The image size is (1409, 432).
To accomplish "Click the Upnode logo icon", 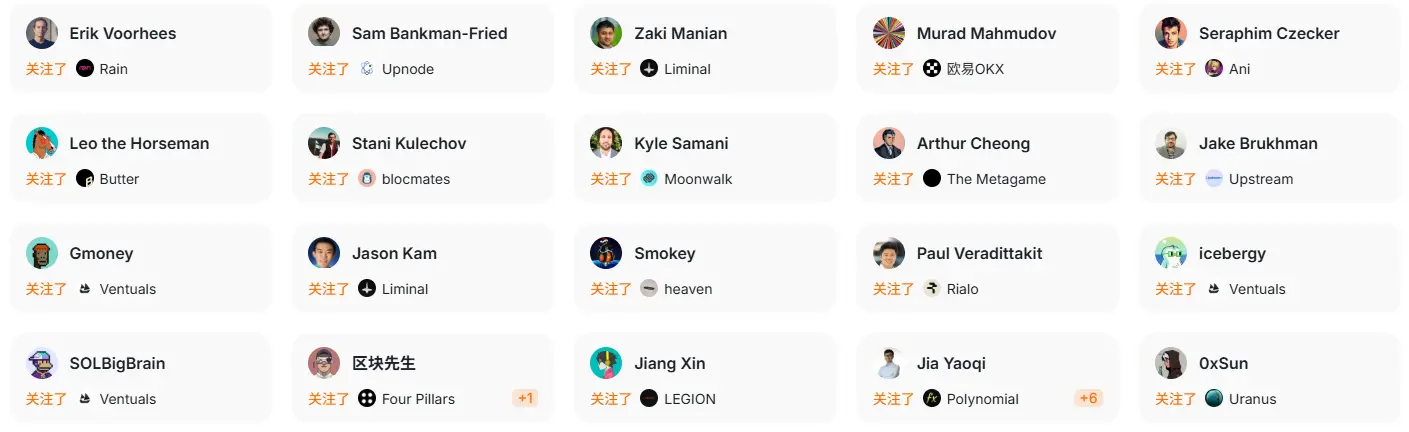I will (x=367, y=69).
